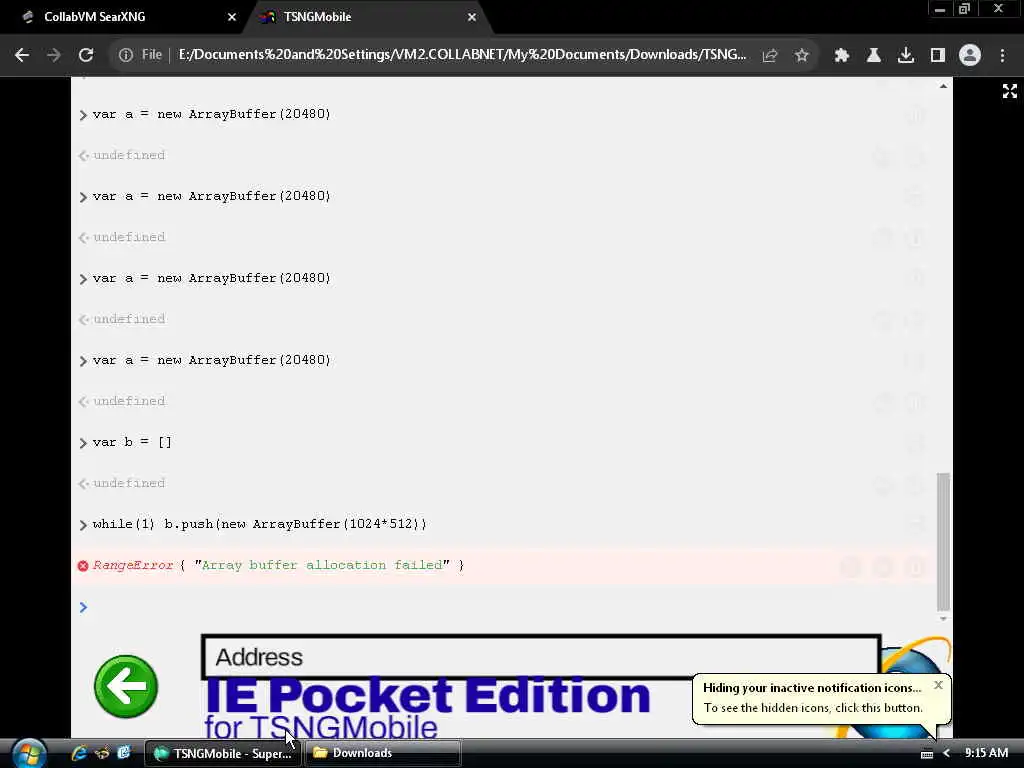Close the TSNGMobile tab
Viewport: 1024px width, 768px height.
pyautogui.click(x=472, y=18)
